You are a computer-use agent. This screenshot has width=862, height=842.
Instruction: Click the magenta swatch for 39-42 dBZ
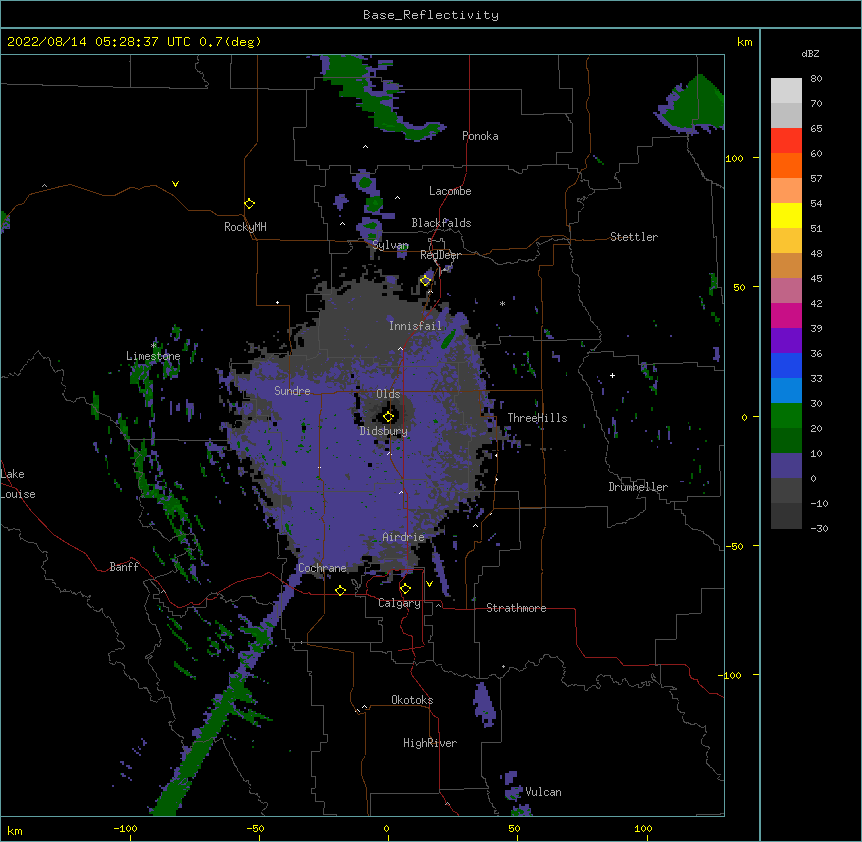[786, 315]
